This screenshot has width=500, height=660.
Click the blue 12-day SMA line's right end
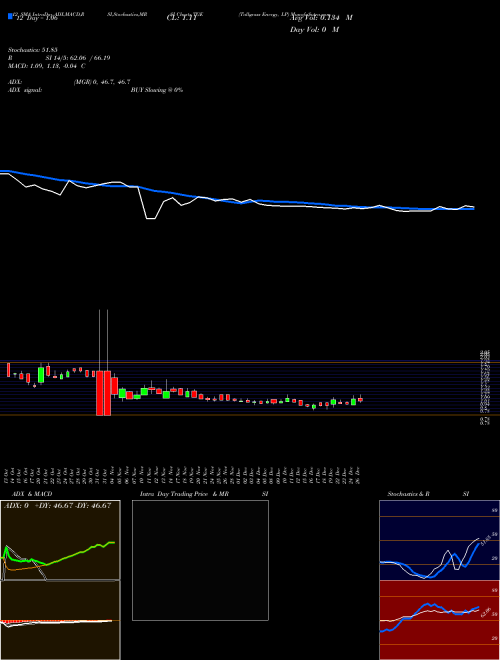point(473,209)
